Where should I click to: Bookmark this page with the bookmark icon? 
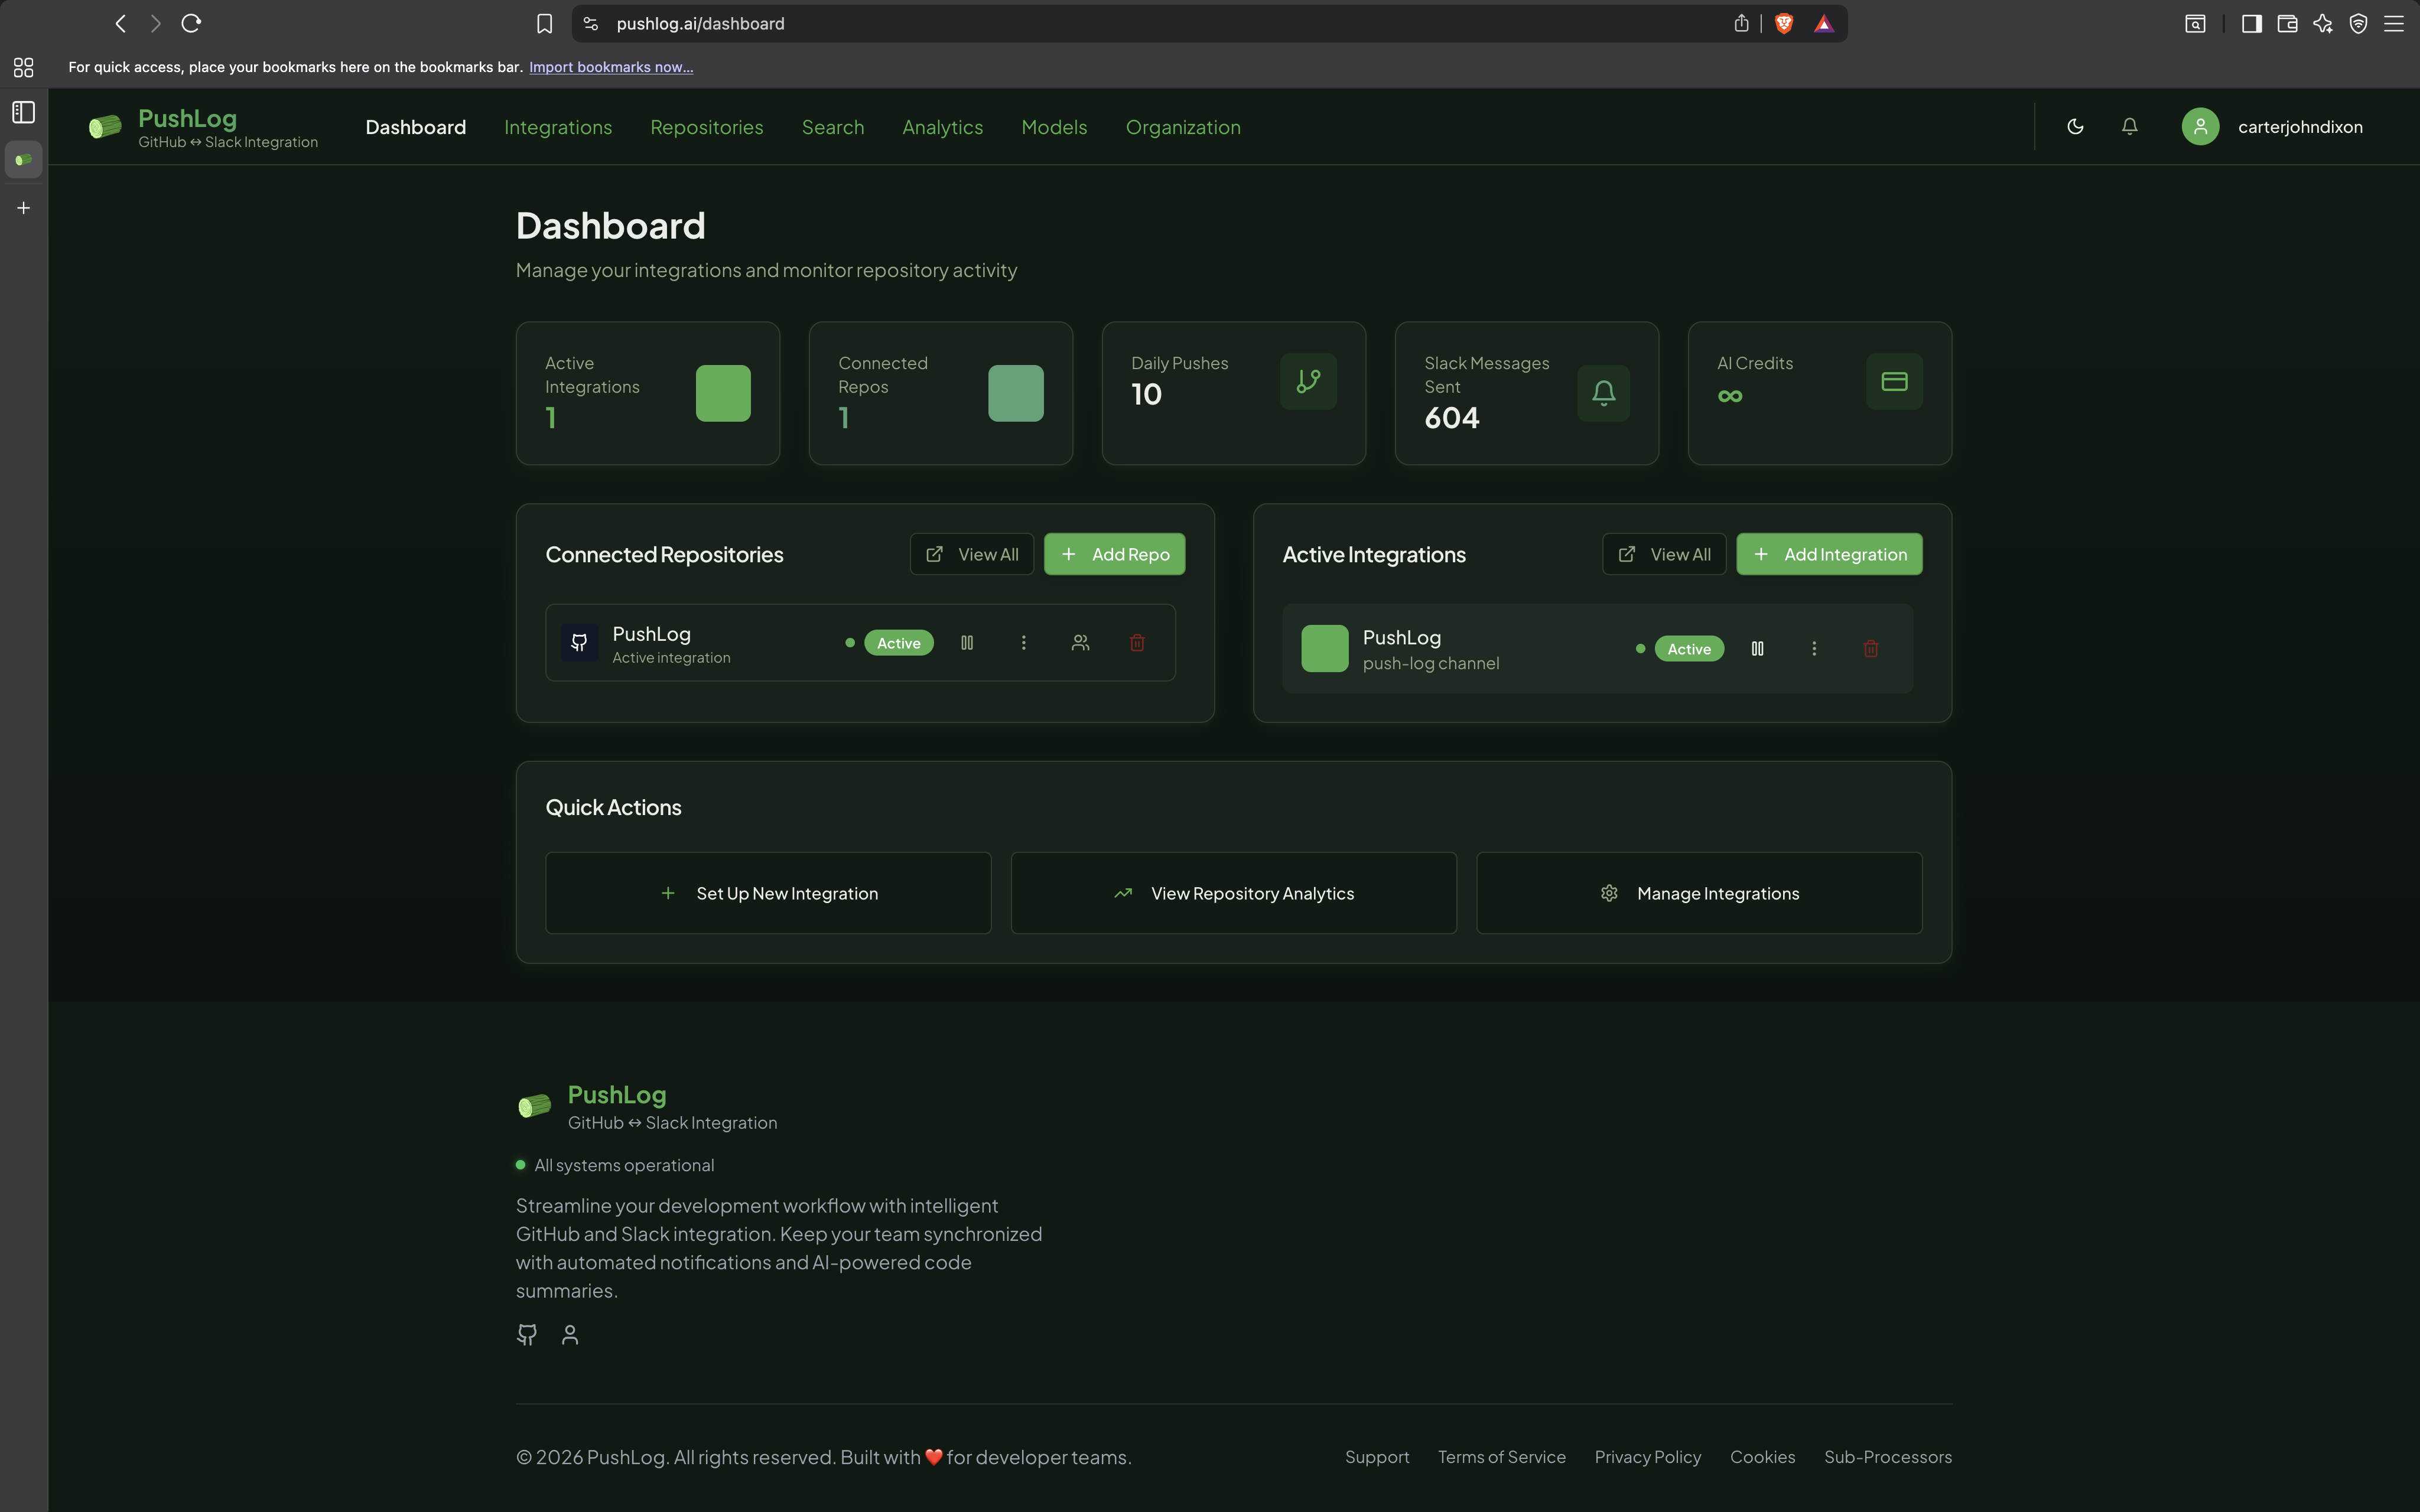pyautogui.click(x=544, y=24)
